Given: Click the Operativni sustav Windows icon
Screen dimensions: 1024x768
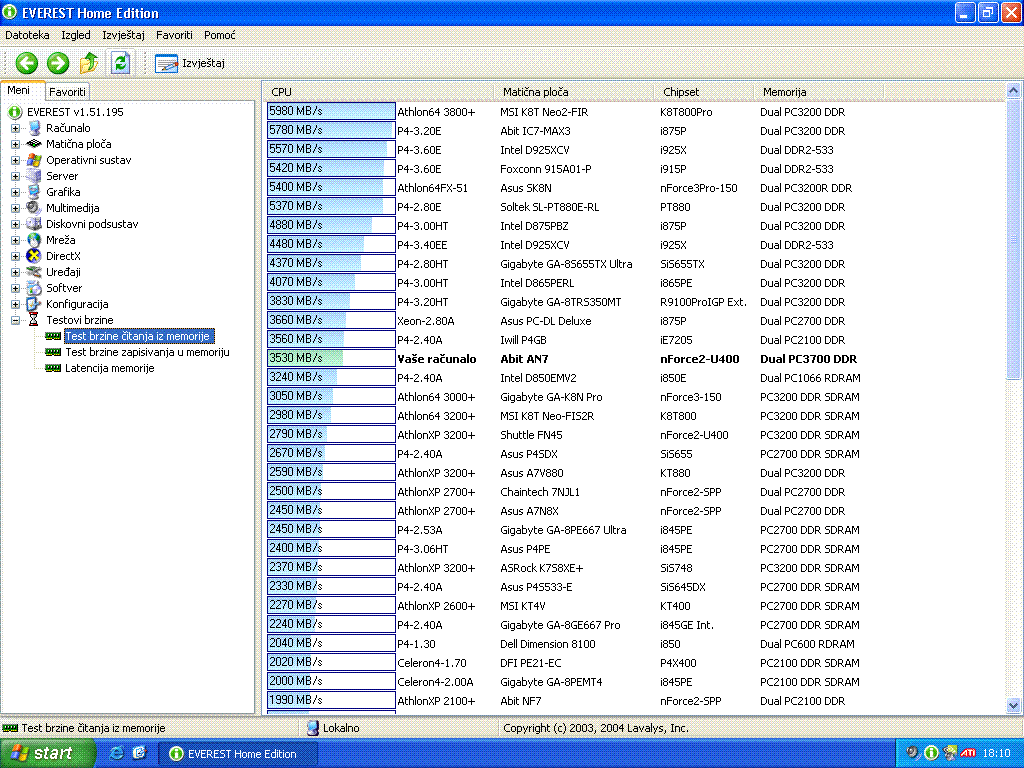Looking at the screenshot, I should click(x=35, y=160).
